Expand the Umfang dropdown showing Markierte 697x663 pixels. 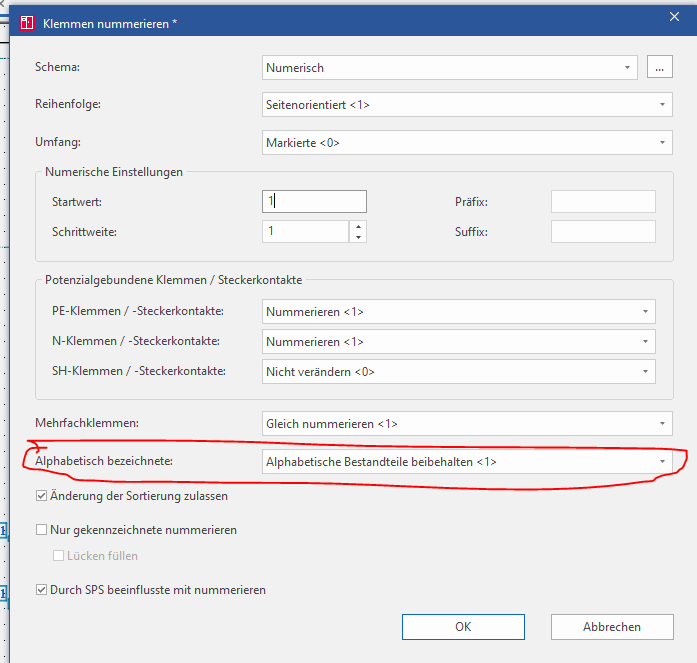click(x=467, y=143)
